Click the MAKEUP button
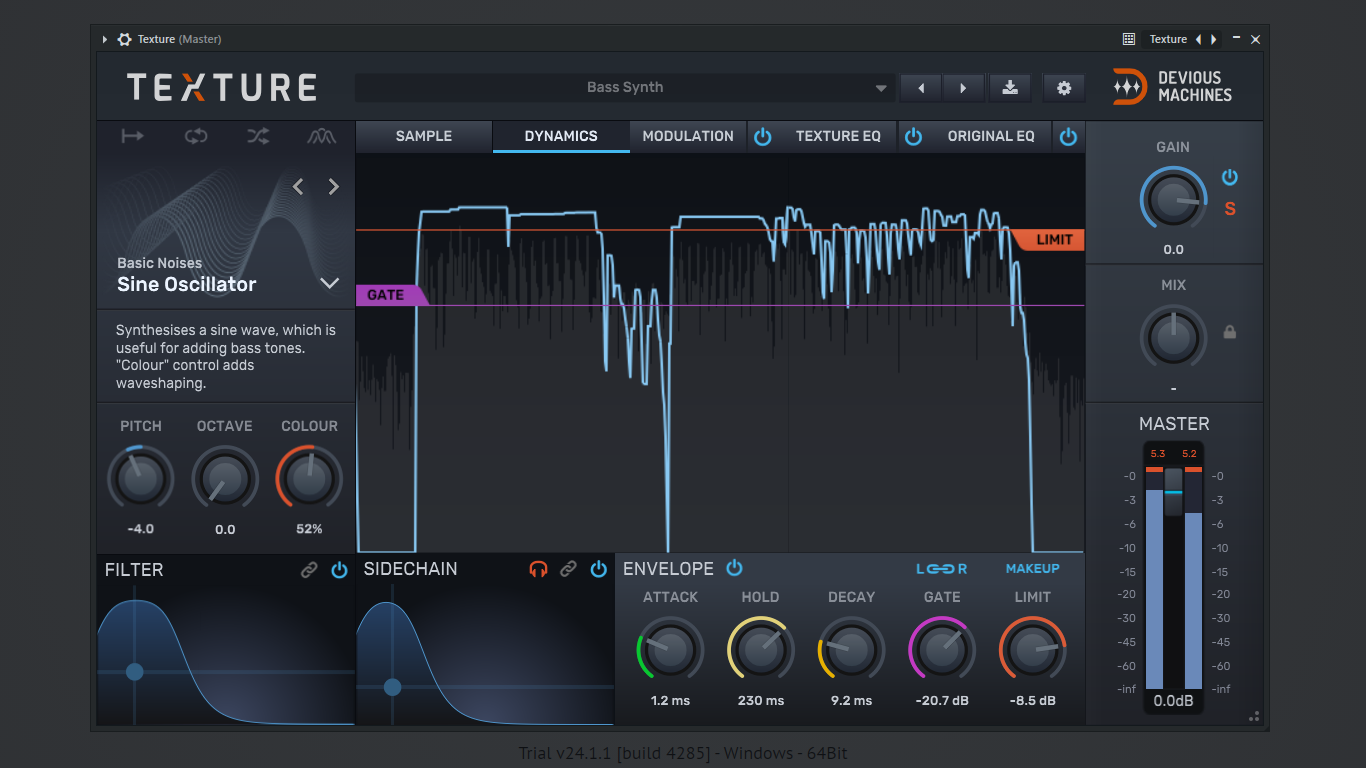The image size is (1366, 768). tap(1032, 568)
